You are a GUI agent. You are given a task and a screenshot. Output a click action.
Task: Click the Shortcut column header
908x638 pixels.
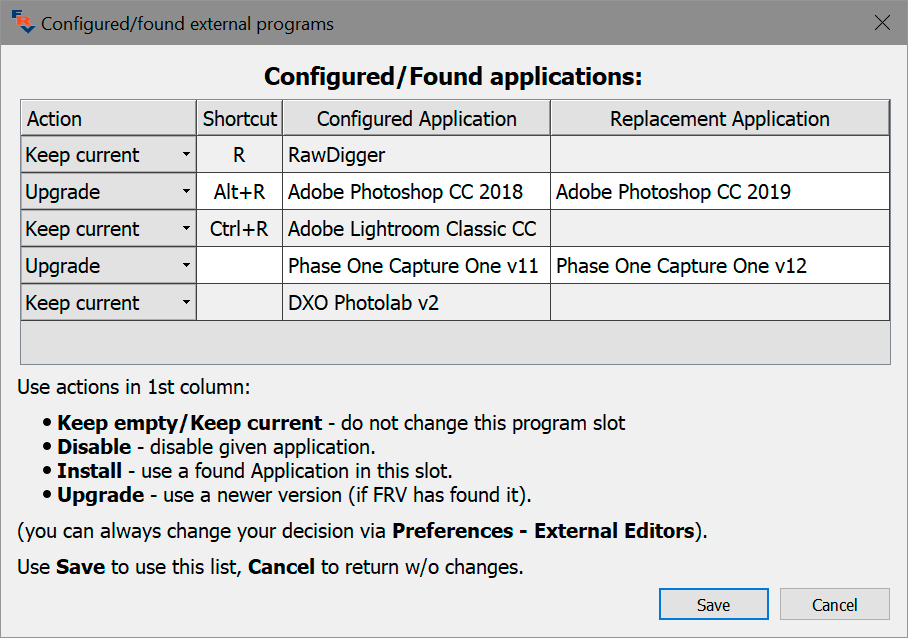click(240, 119)
